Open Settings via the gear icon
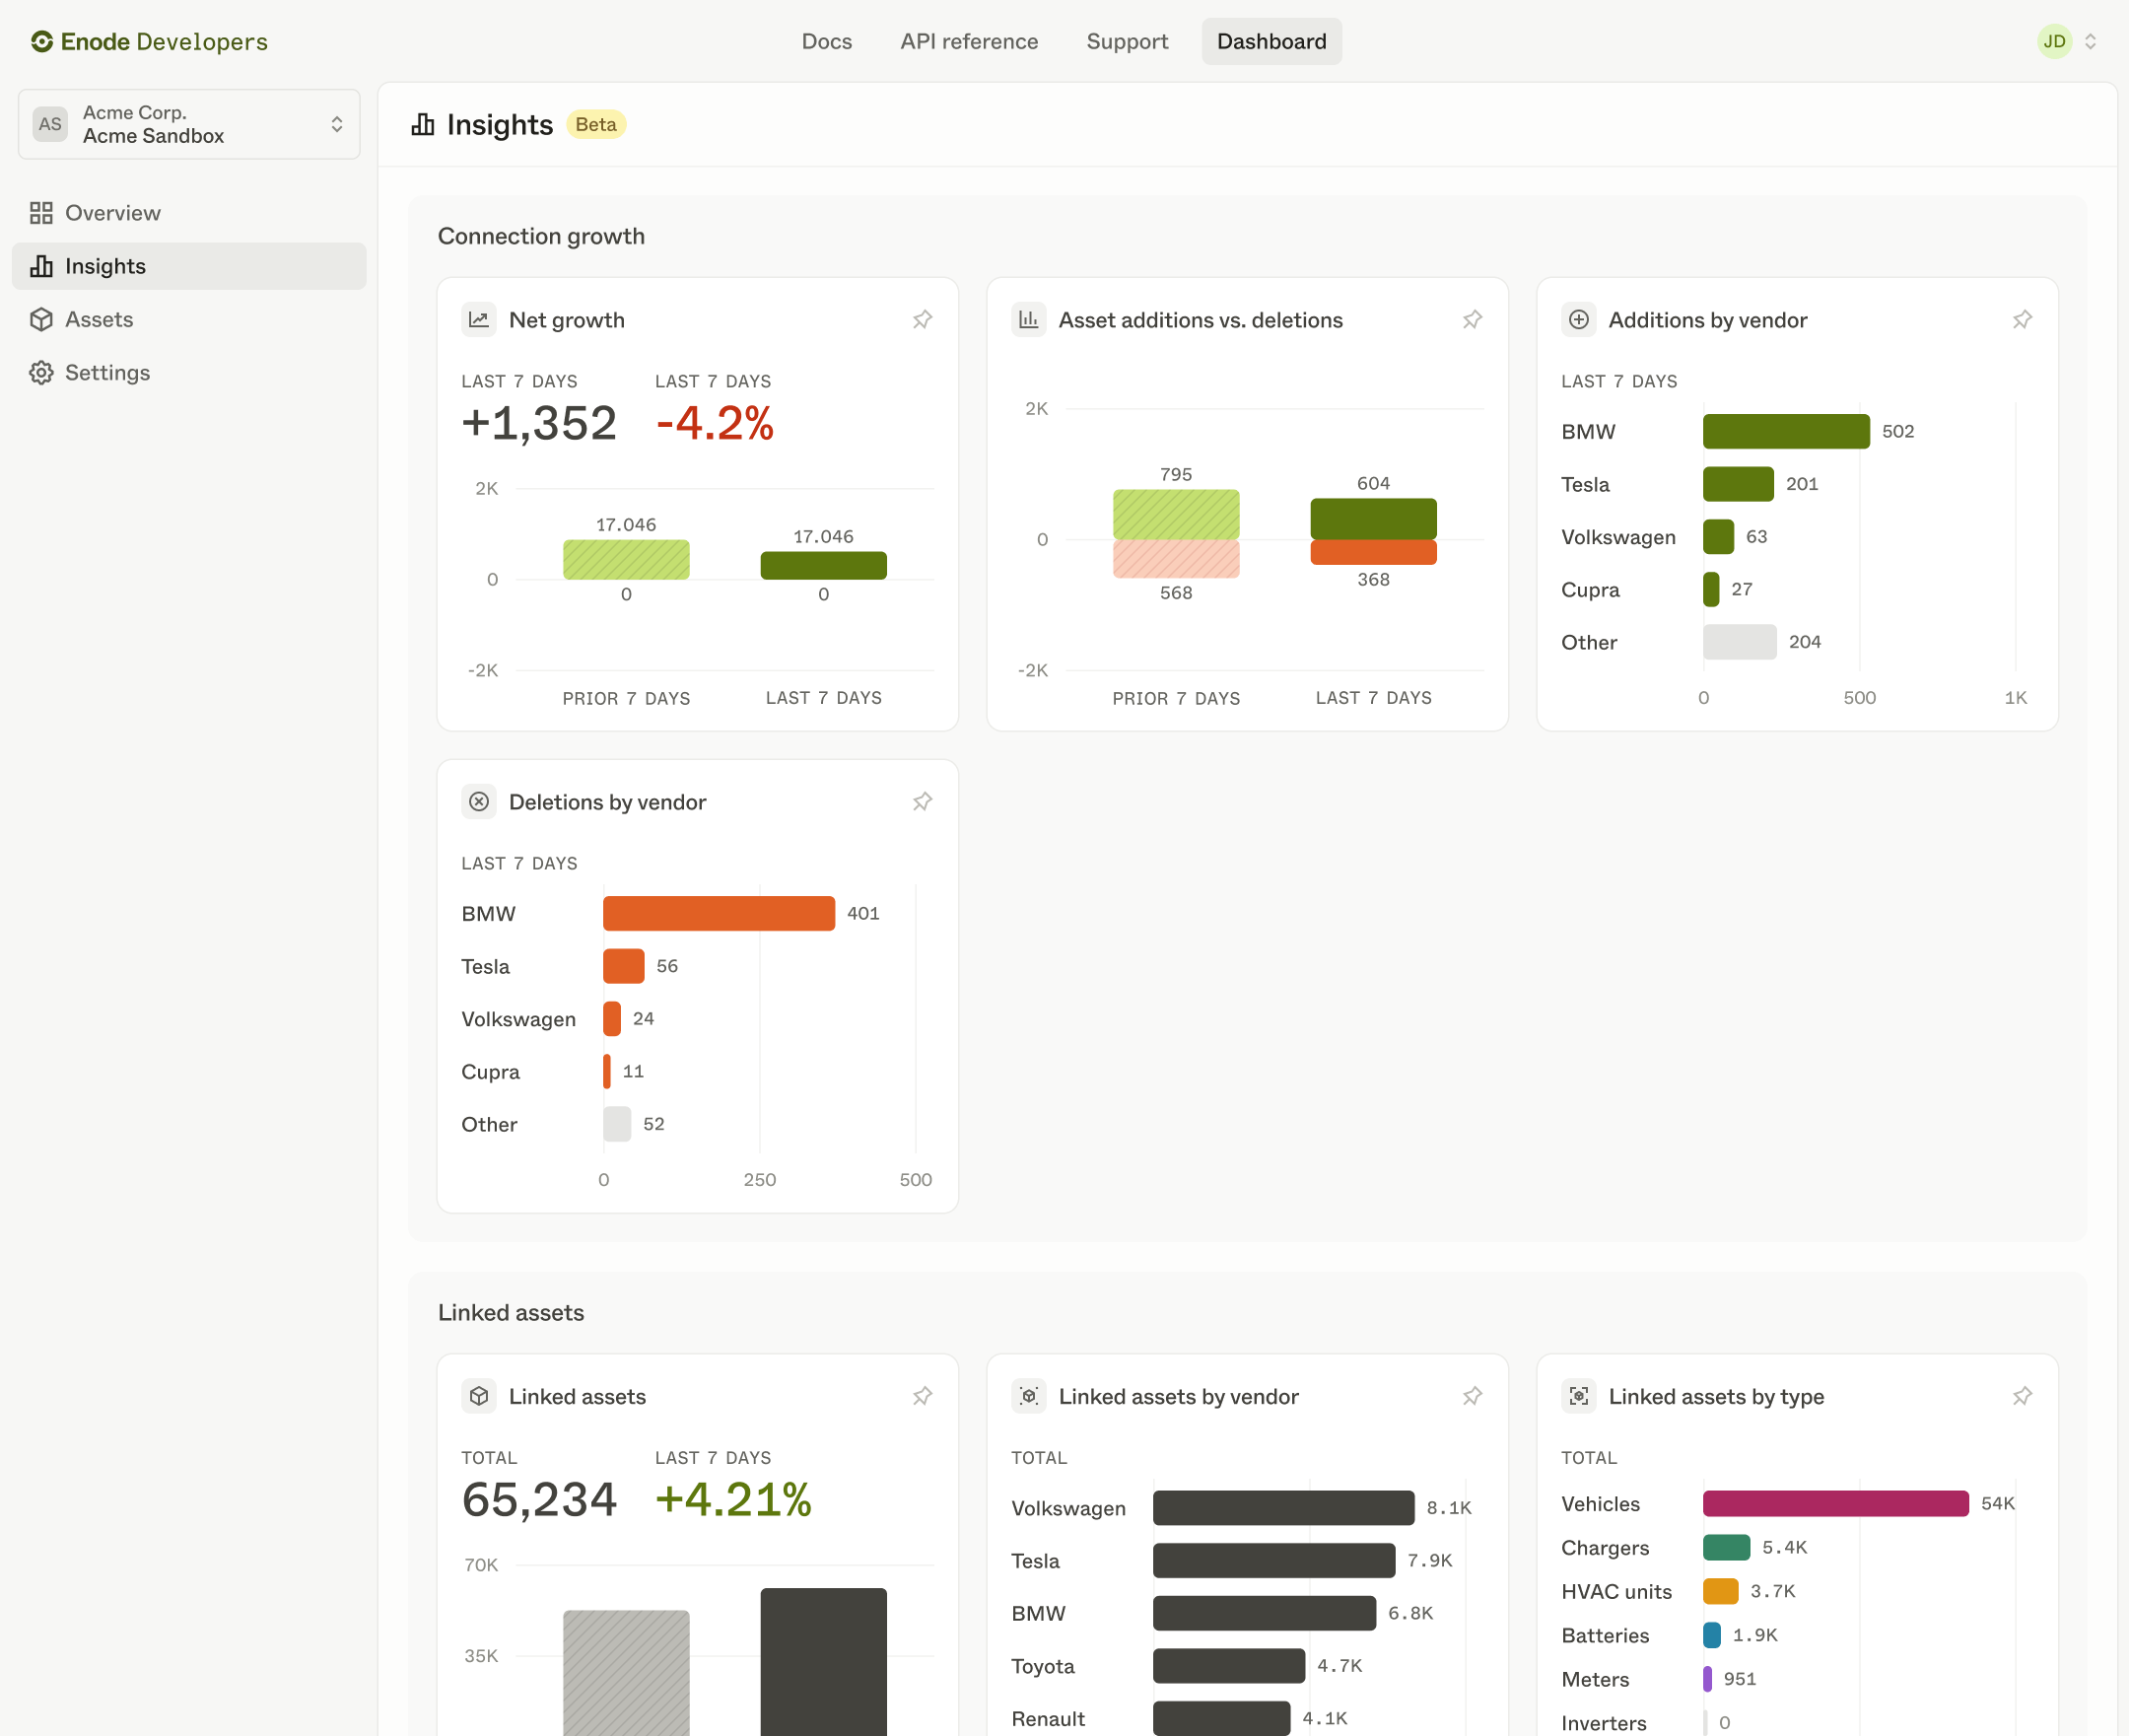This screenshot has width=2129, height=1736. click(x=41, y=372)
